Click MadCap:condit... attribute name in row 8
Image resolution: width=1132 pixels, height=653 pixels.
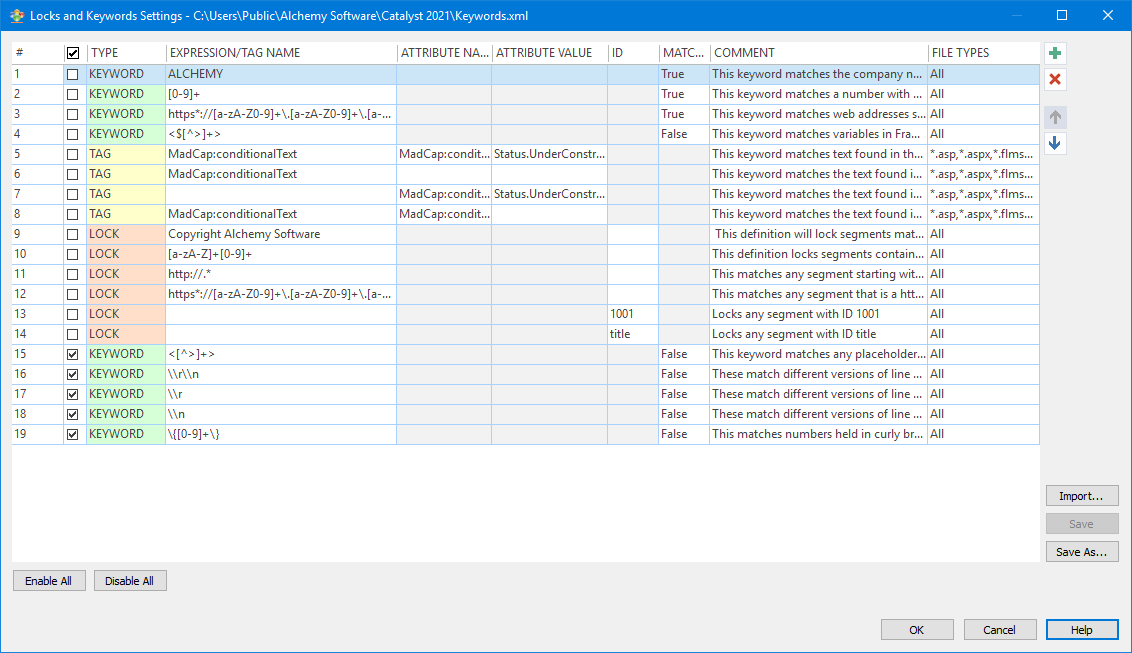click(x=444, y=214)
